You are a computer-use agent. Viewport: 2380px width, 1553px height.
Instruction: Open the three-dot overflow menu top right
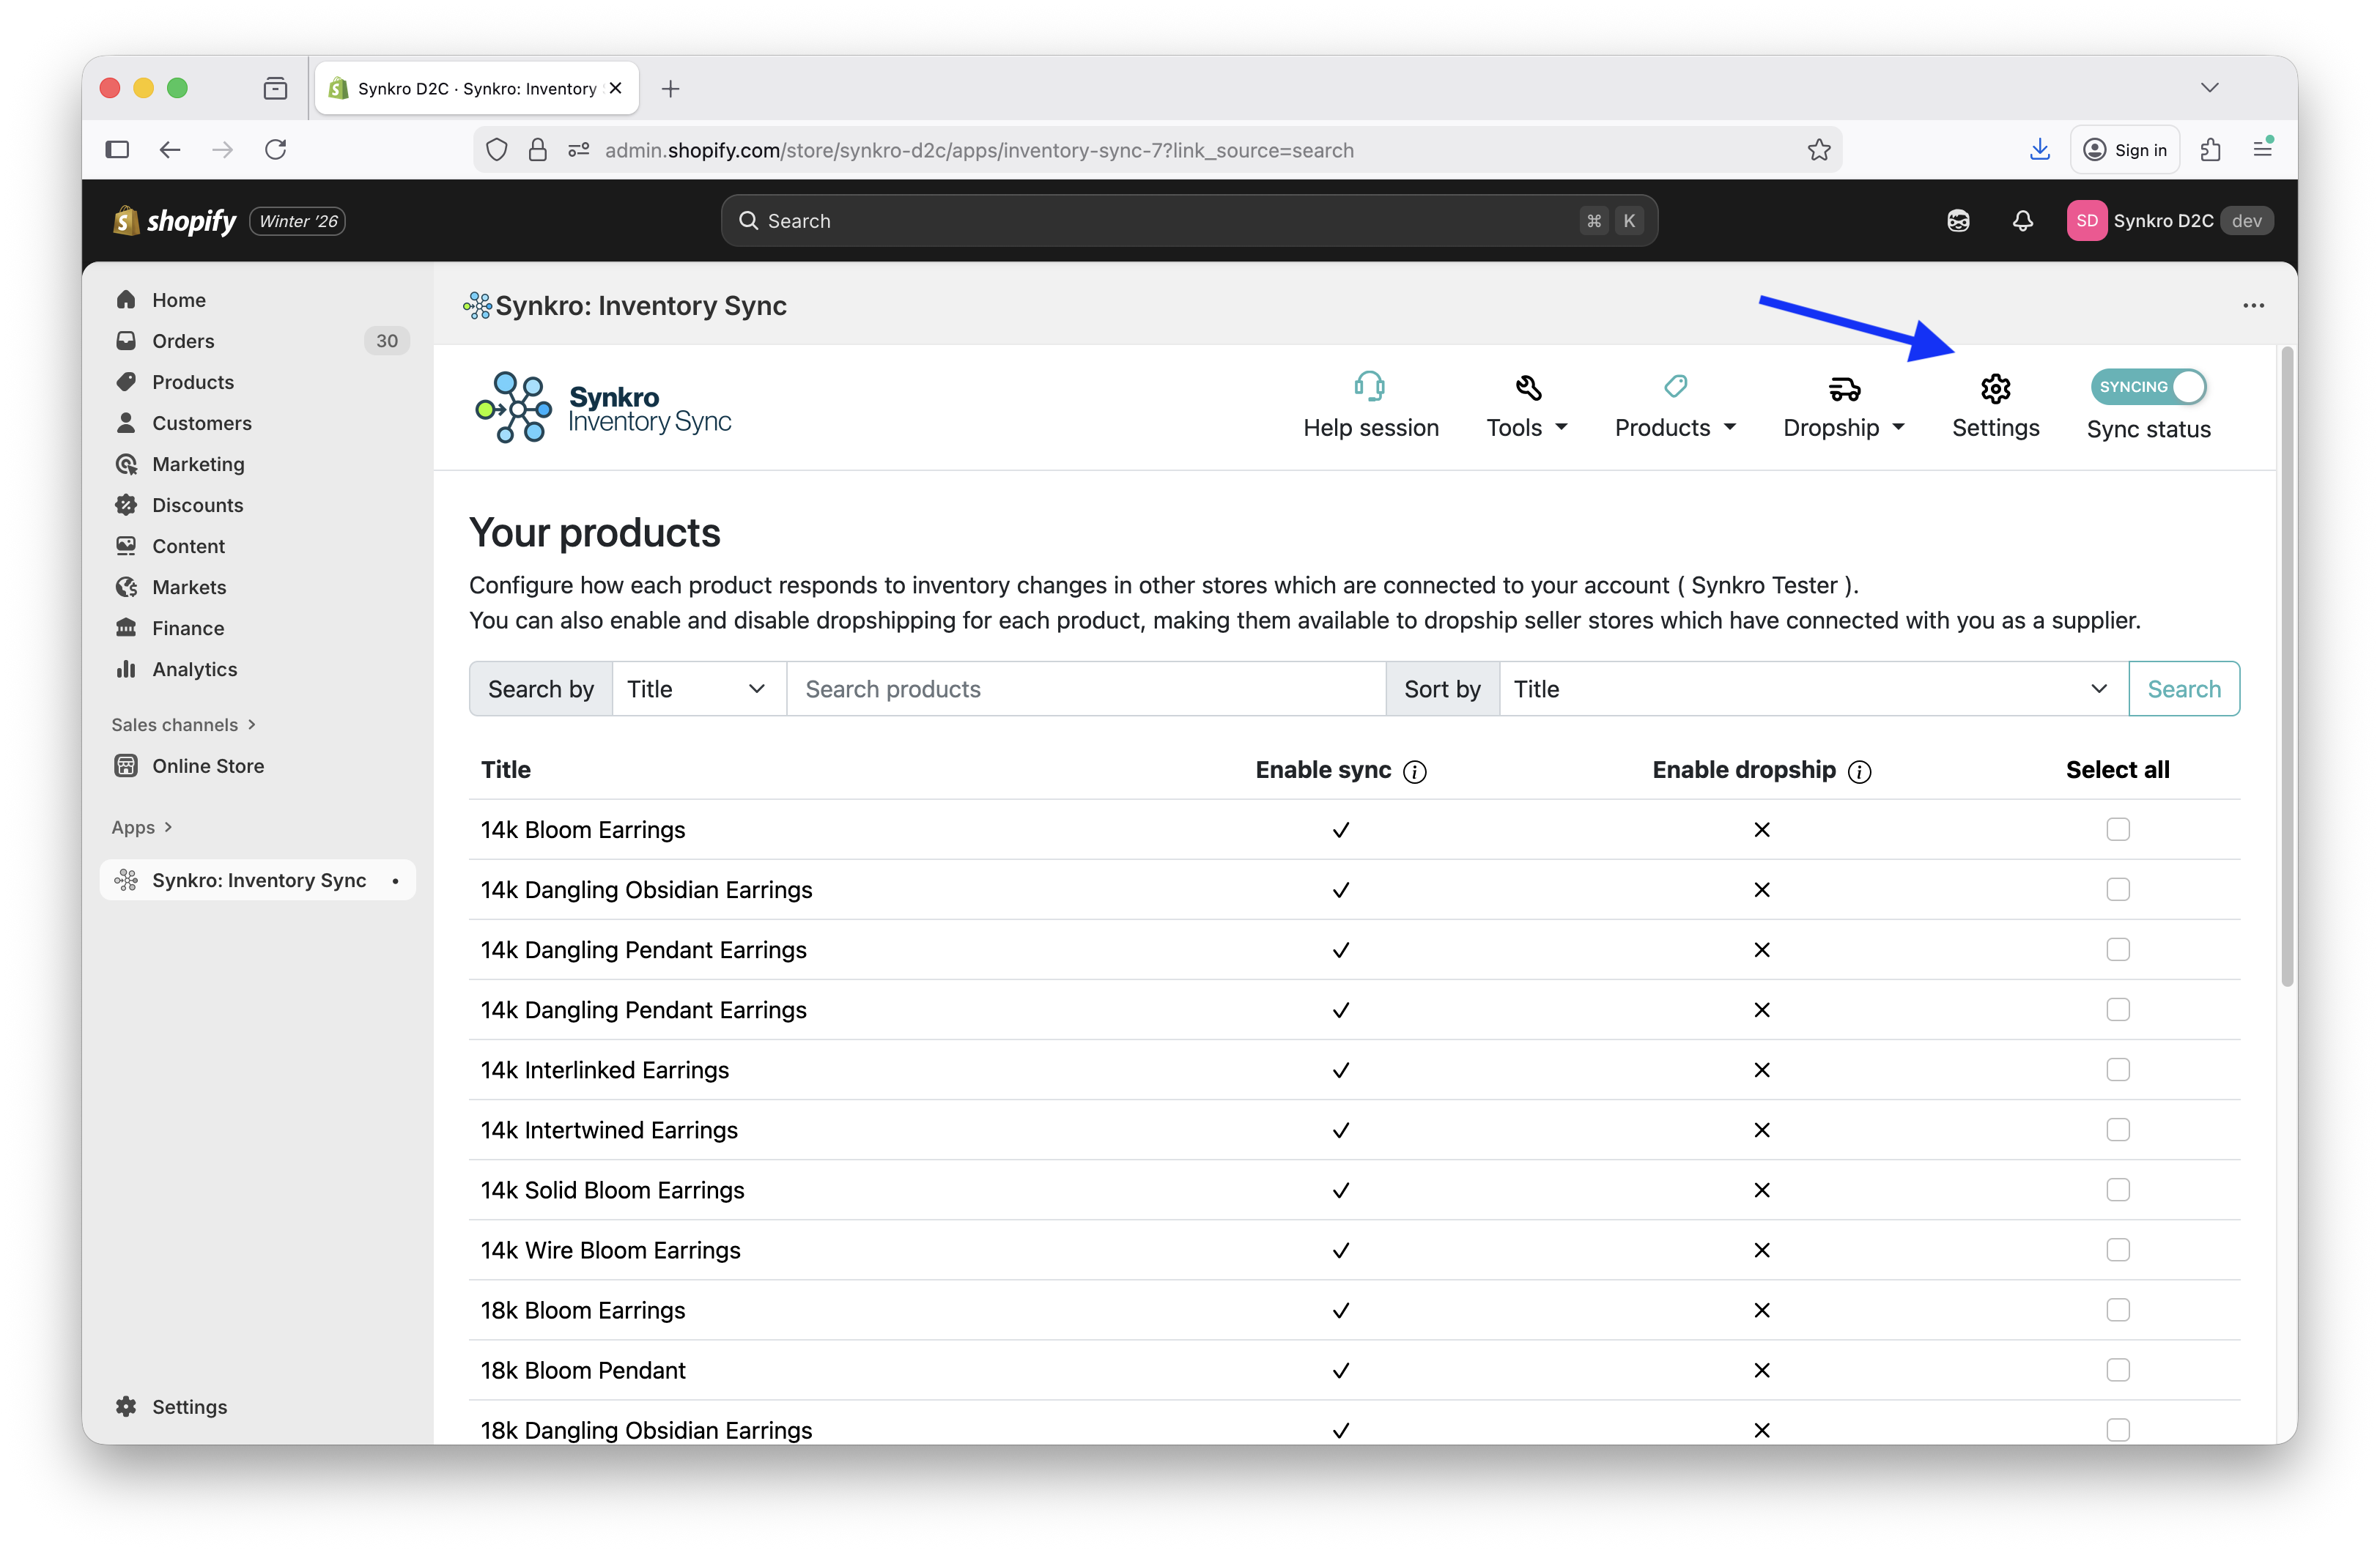coord(2253,306)
